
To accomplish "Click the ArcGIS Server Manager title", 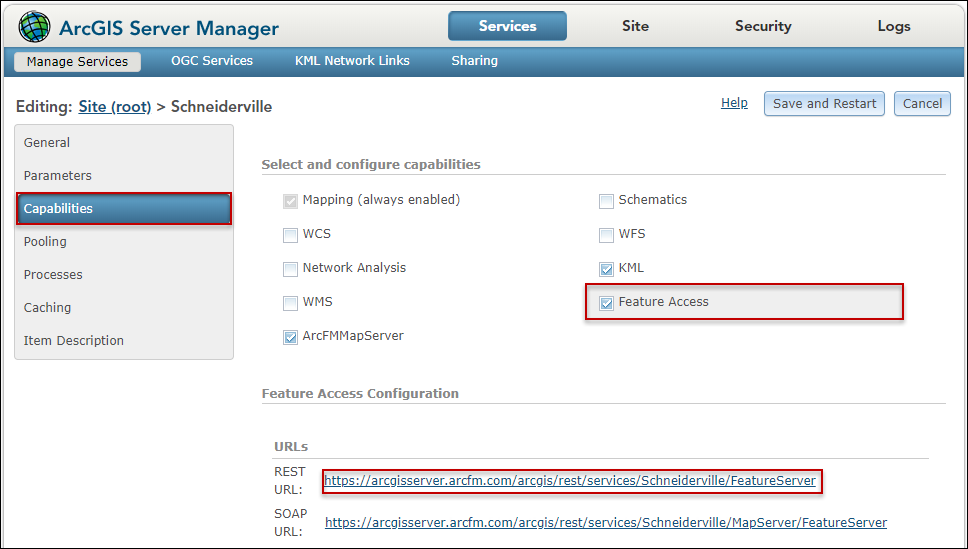I will tap(169, 28).
